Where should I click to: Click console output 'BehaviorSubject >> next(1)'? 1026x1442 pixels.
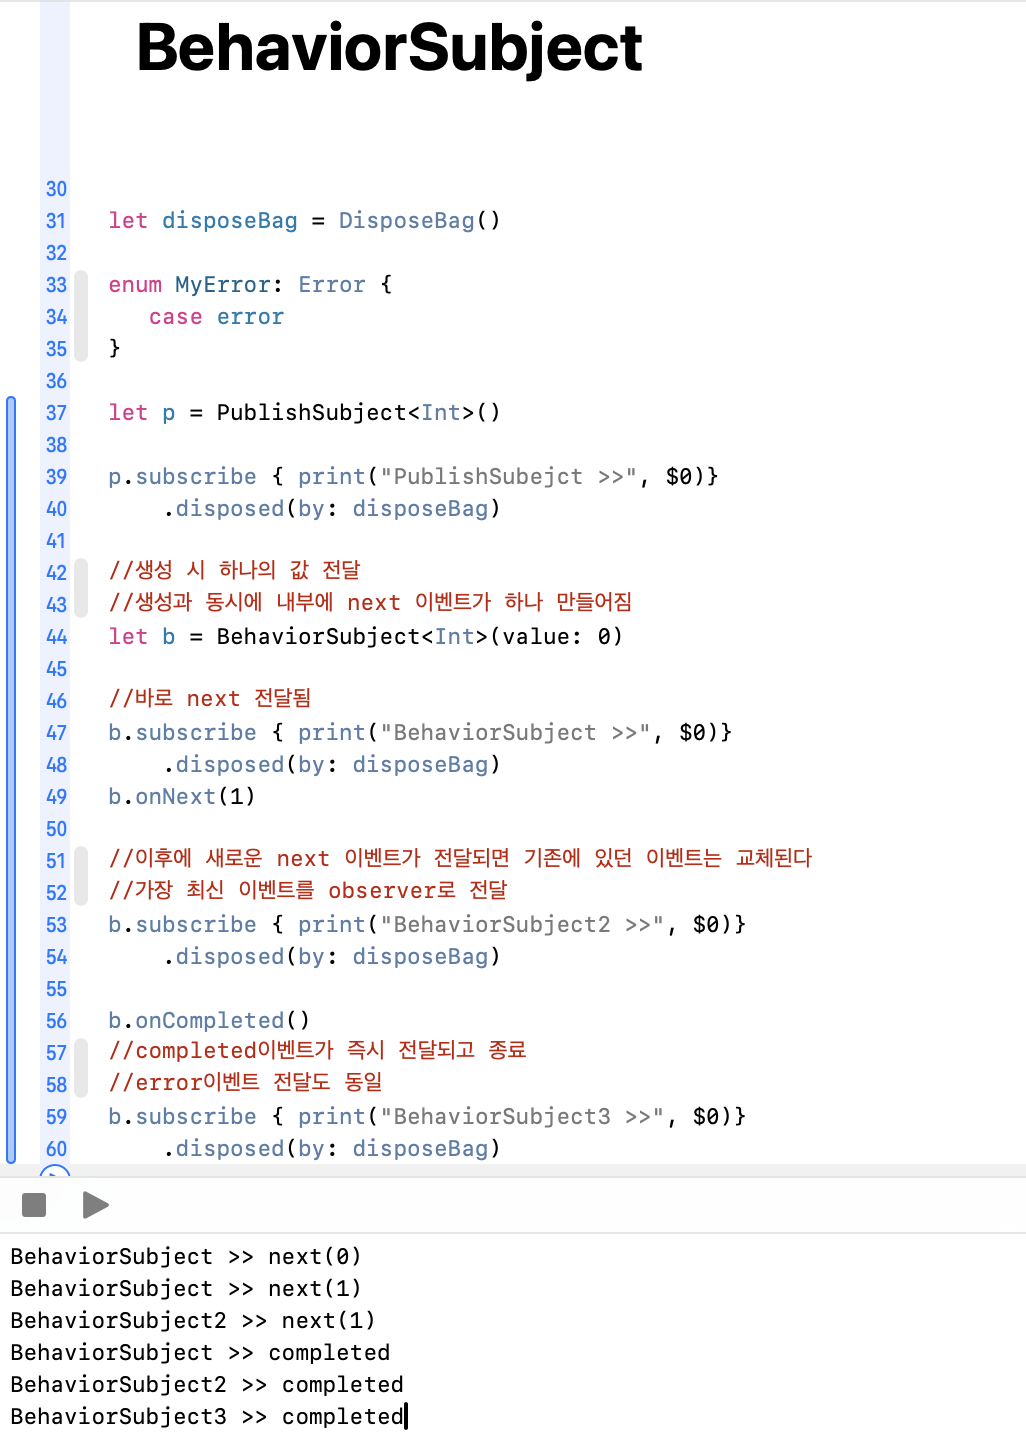pos(186,1289)
